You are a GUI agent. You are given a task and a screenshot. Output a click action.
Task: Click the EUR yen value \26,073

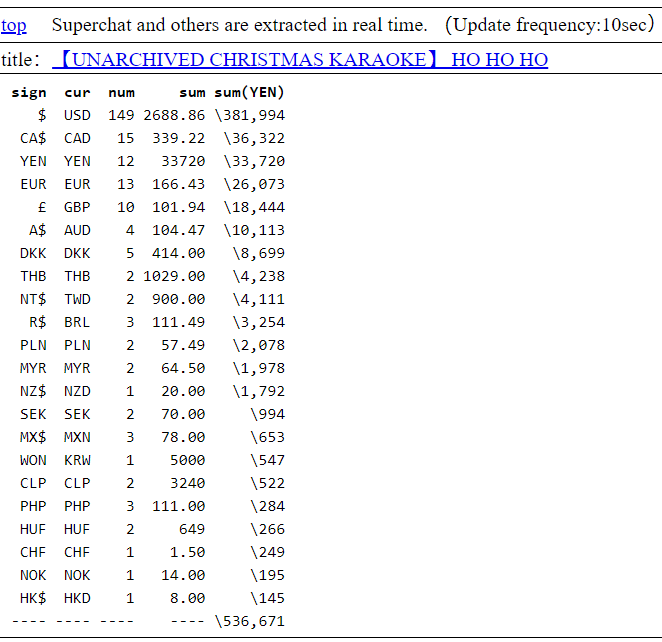(254, 184)
